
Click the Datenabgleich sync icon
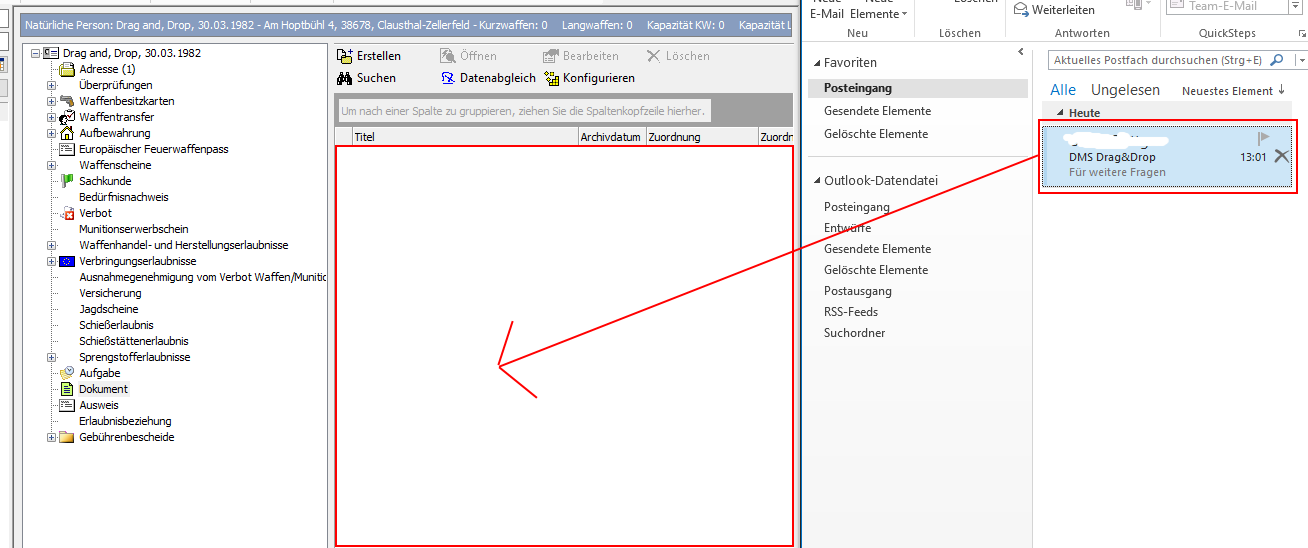(449, 78)
